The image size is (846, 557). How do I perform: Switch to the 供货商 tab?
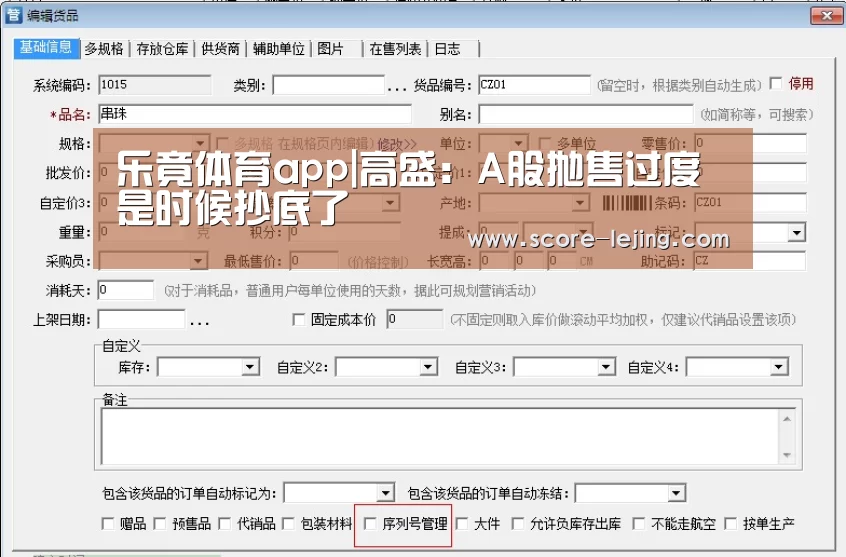[x=220, y=49]
